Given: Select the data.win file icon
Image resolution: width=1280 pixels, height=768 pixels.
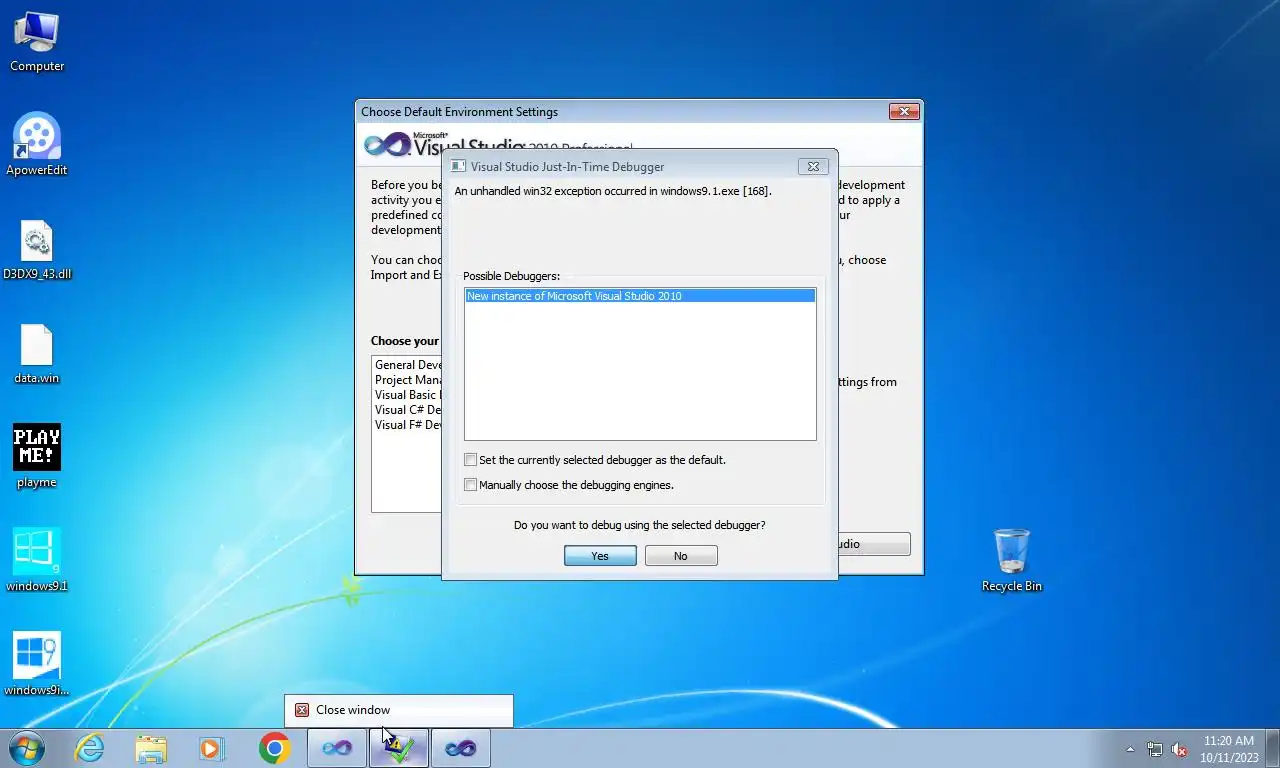Looking at the screenshot, I should tap(37, 354).
